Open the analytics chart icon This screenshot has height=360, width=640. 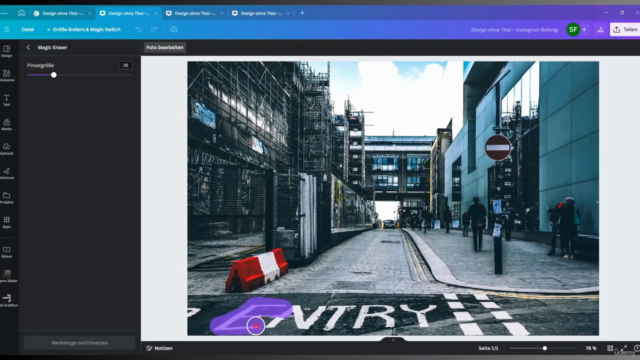coord(600,29)
